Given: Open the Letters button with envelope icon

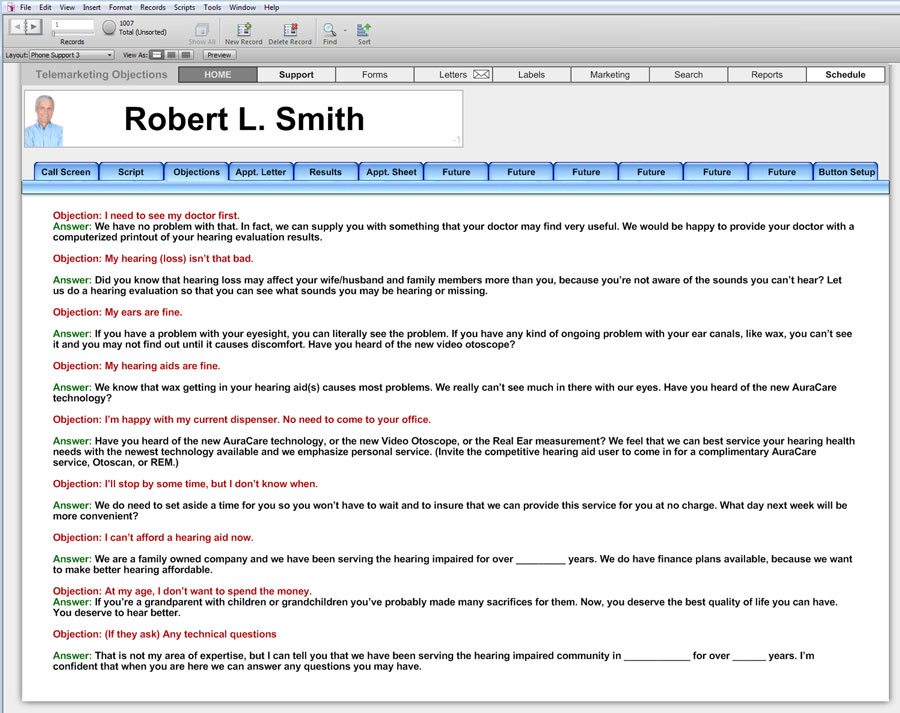Looking at the screenshot, I should click(453, 75).
